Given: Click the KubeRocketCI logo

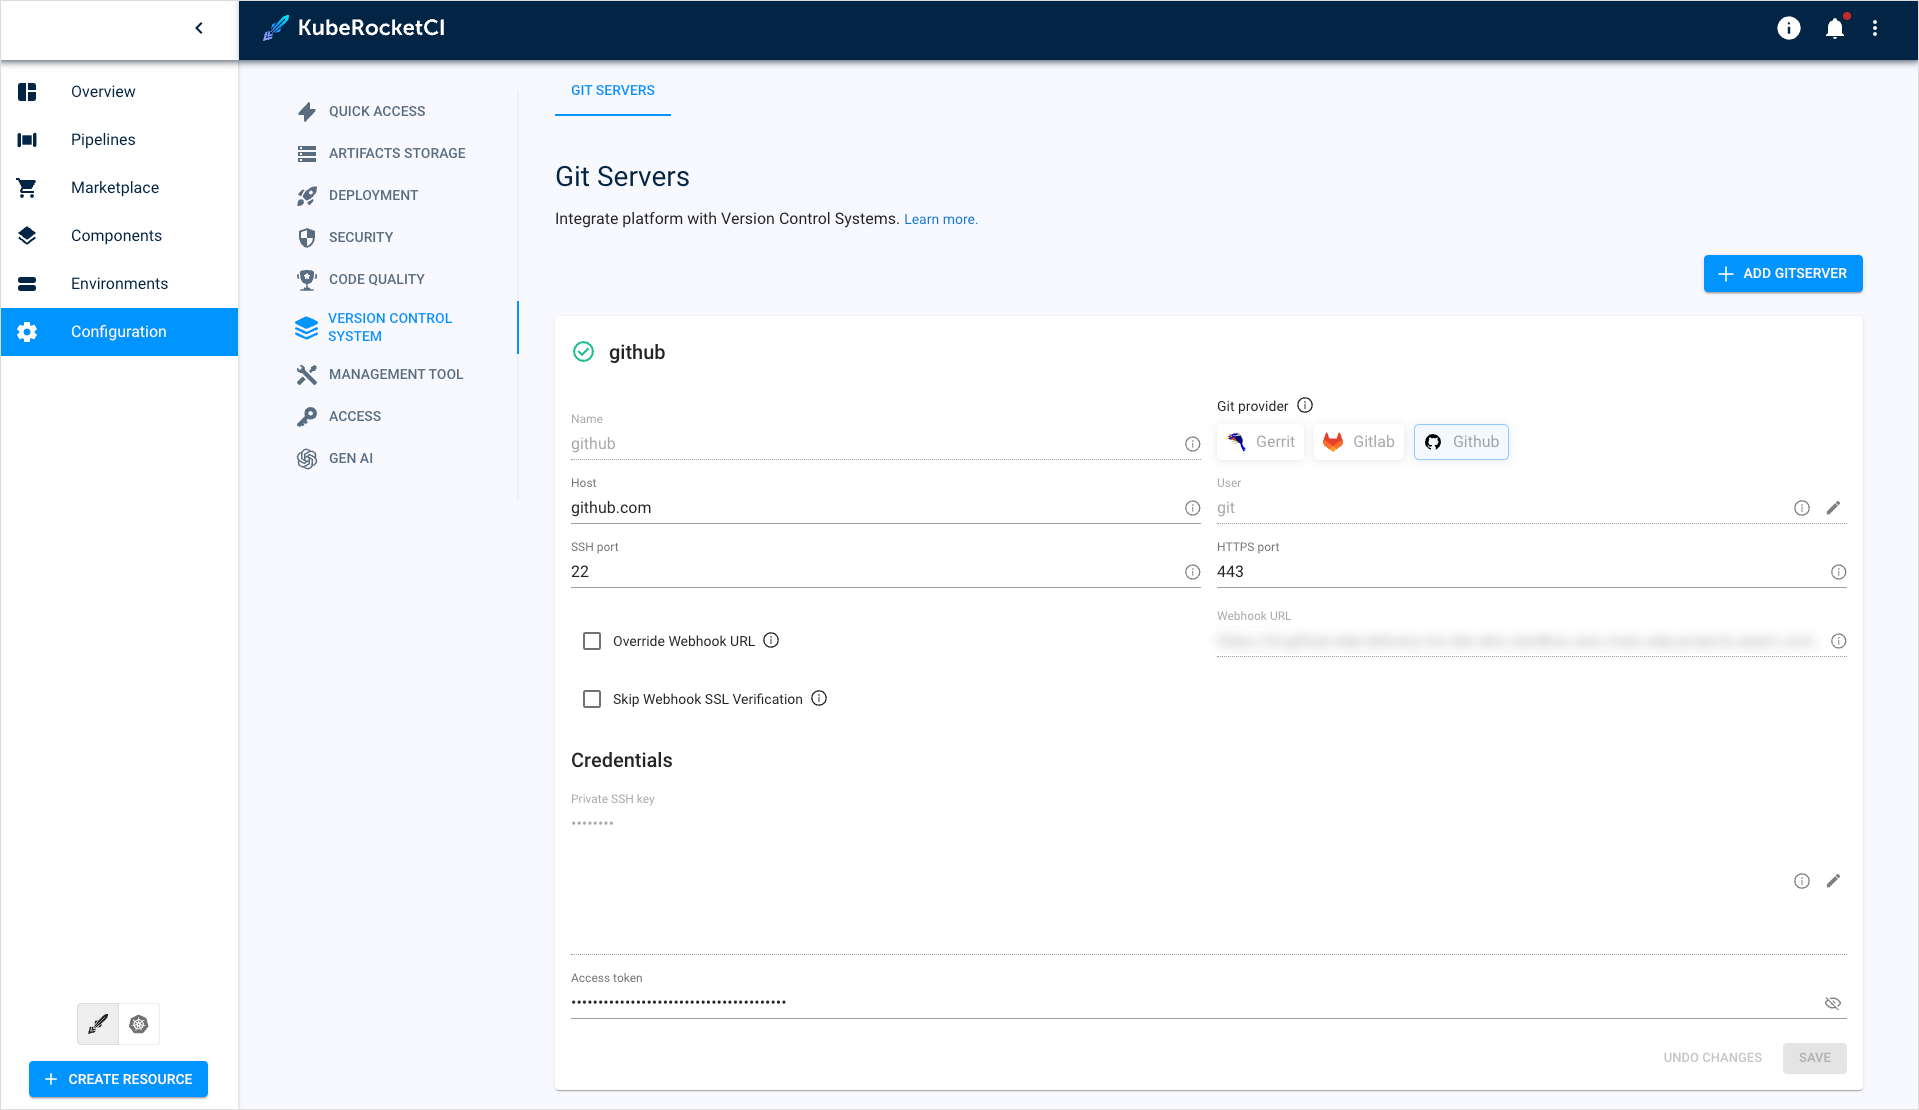Looking at the screenshot, I should 354,28.
